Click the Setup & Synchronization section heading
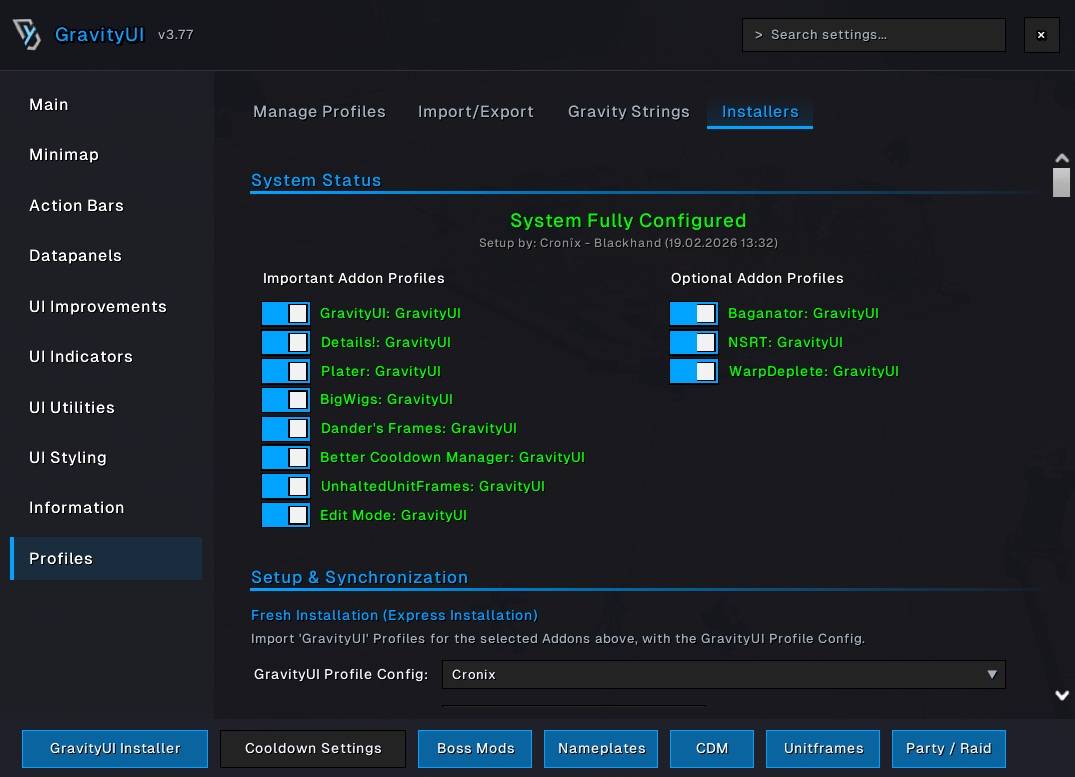This screenshot has height=777, width=1075. [359, 577]
